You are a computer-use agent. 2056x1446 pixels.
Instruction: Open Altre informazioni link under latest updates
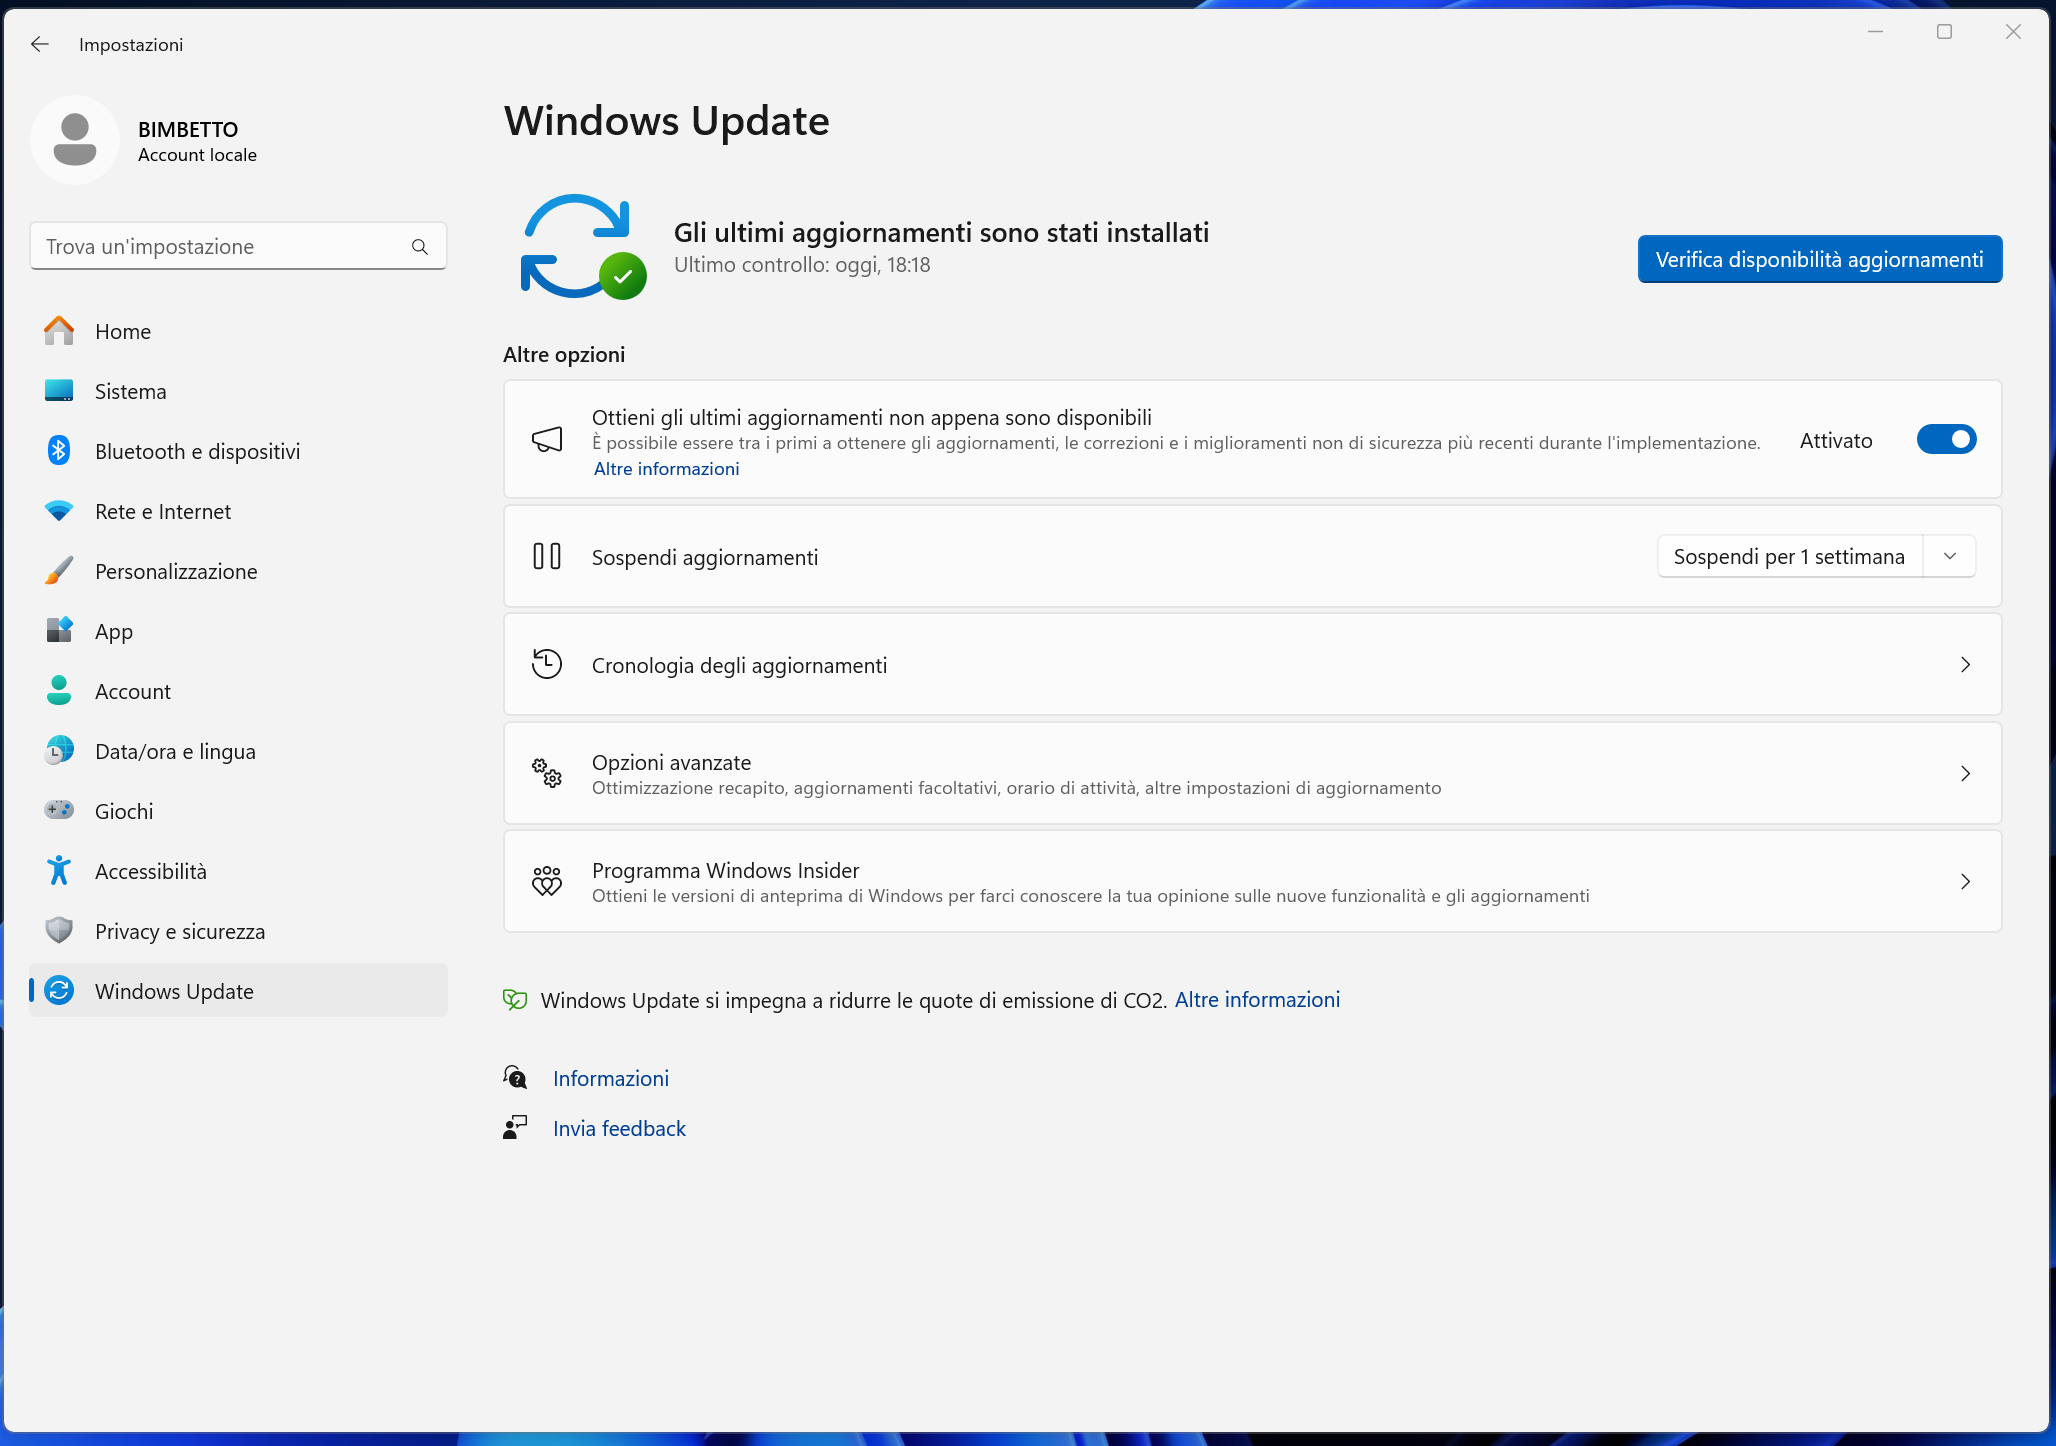(x=667, y=469)
